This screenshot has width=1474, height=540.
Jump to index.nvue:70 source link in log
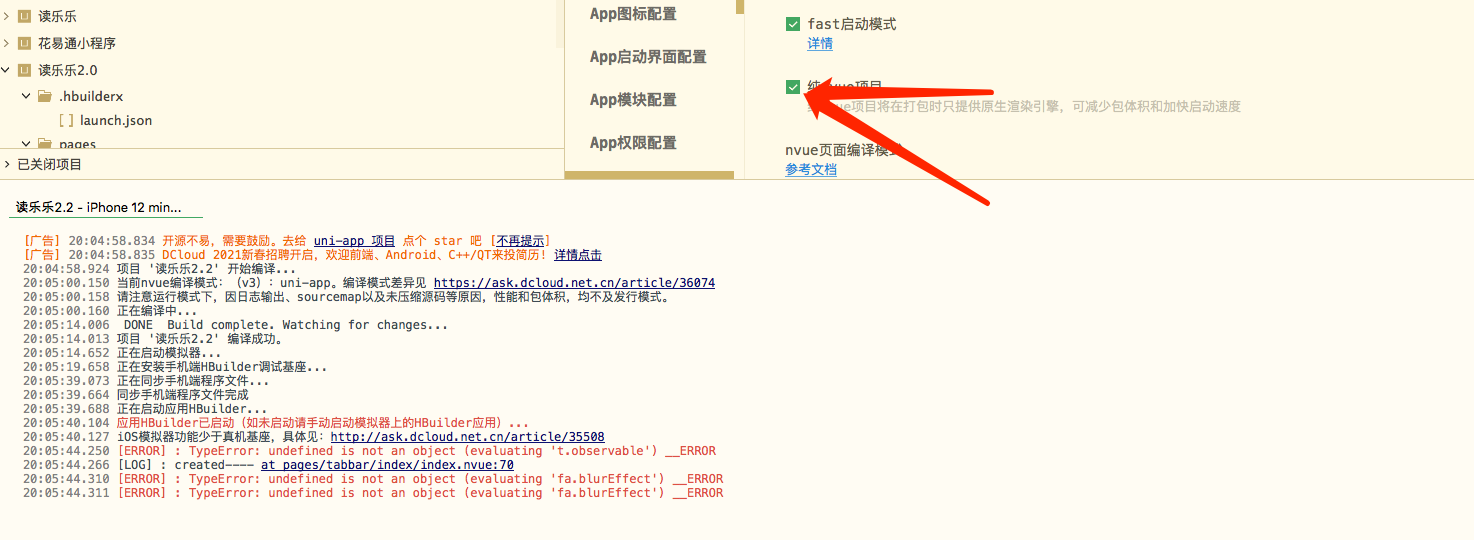pos(387,465)
